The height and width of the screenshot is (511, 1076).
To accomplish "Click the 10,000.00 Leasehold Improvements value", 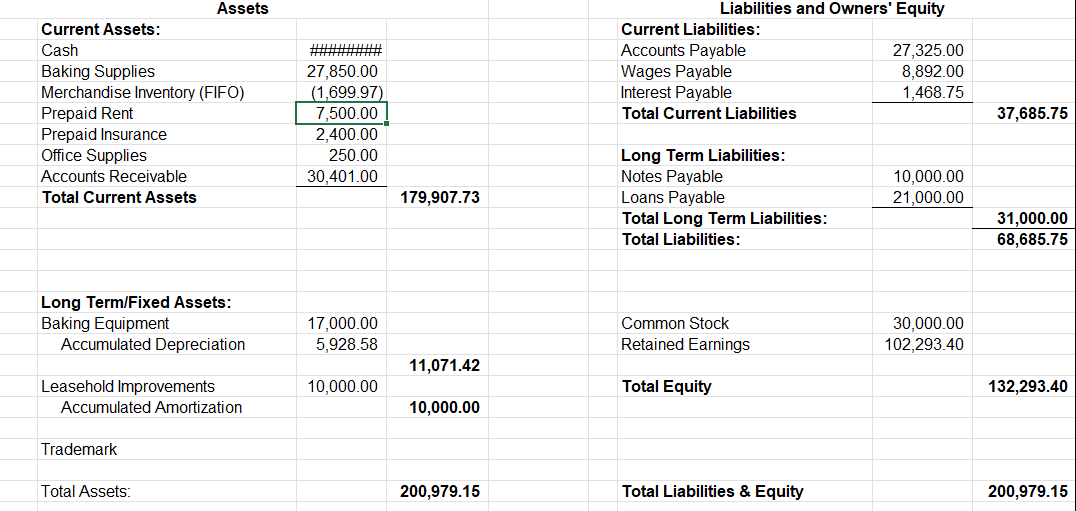I will [342, 386].
